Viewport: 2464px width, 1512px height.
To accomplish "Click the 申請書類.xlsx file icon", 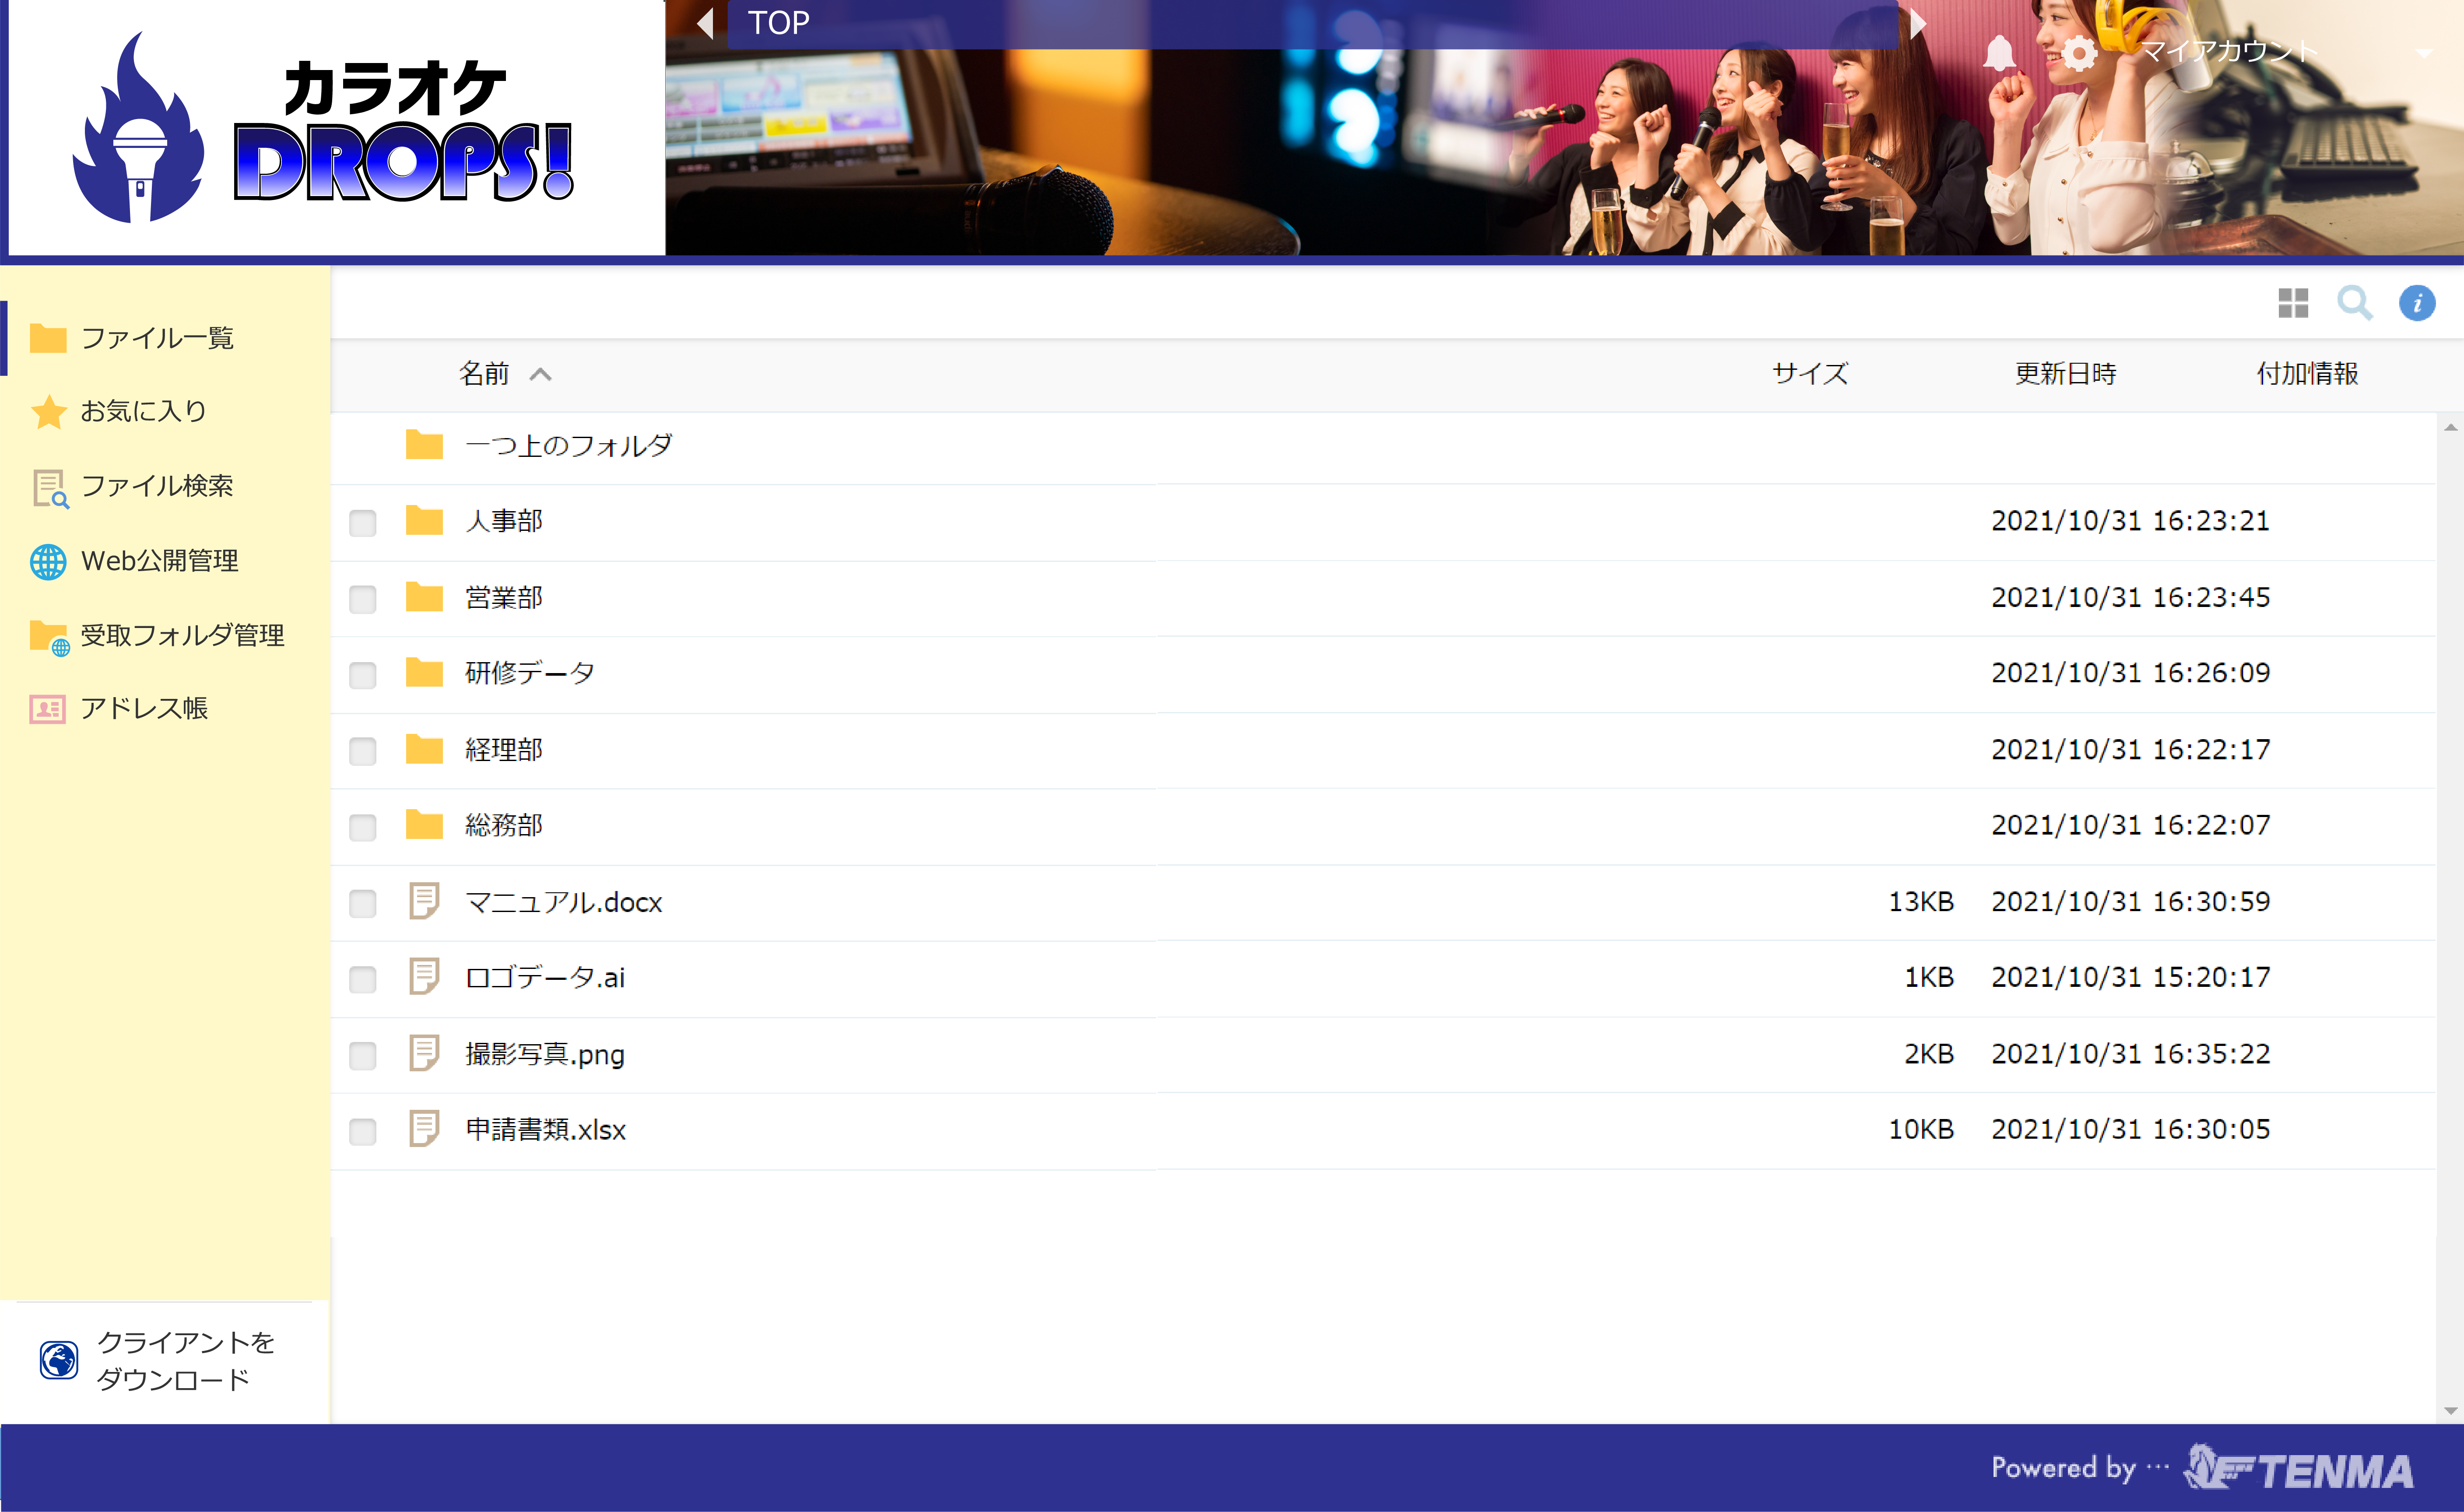I will pos(424,1129).
